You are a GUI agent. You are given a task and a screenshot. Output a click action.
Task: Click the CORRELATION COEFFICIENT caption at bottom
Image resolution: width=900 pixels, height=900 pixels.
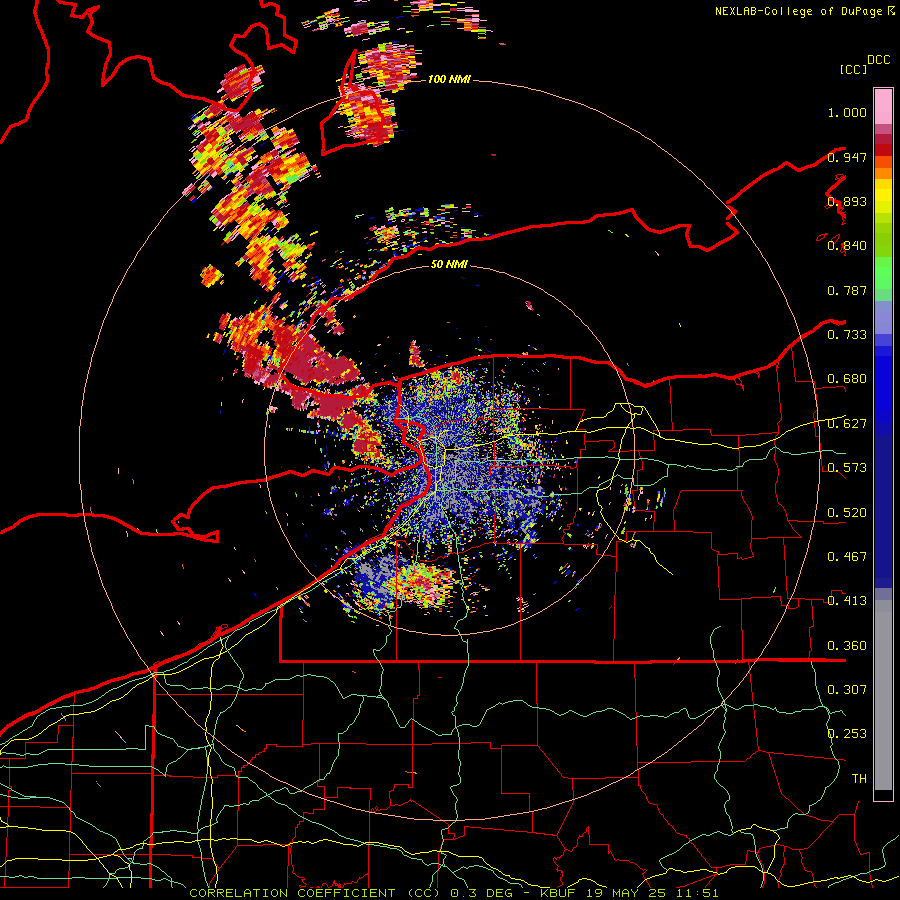point(453,893)
